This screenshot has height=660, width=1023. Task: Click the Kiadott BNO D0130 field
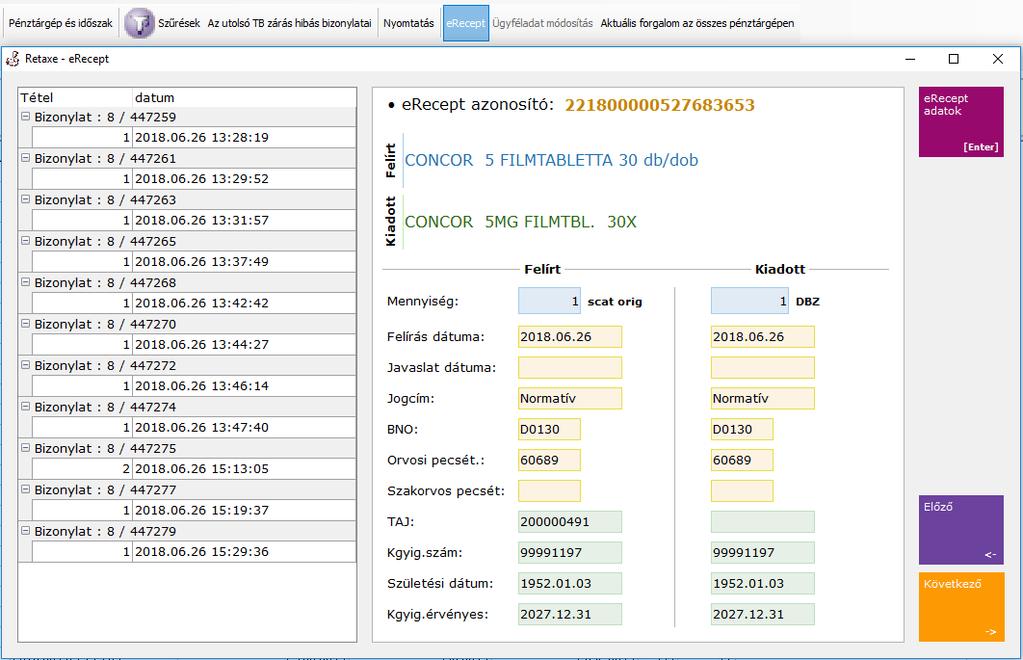742,429
